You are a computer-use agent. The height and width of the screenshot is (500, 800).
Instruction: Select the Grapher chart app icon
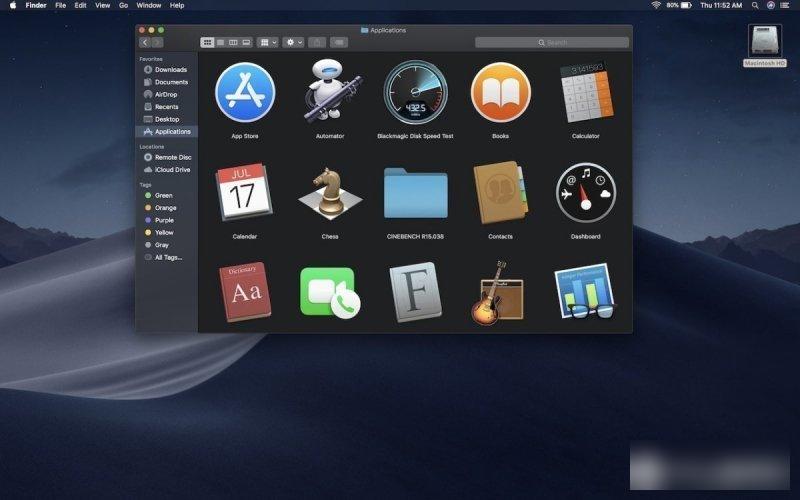coord(586,291)
